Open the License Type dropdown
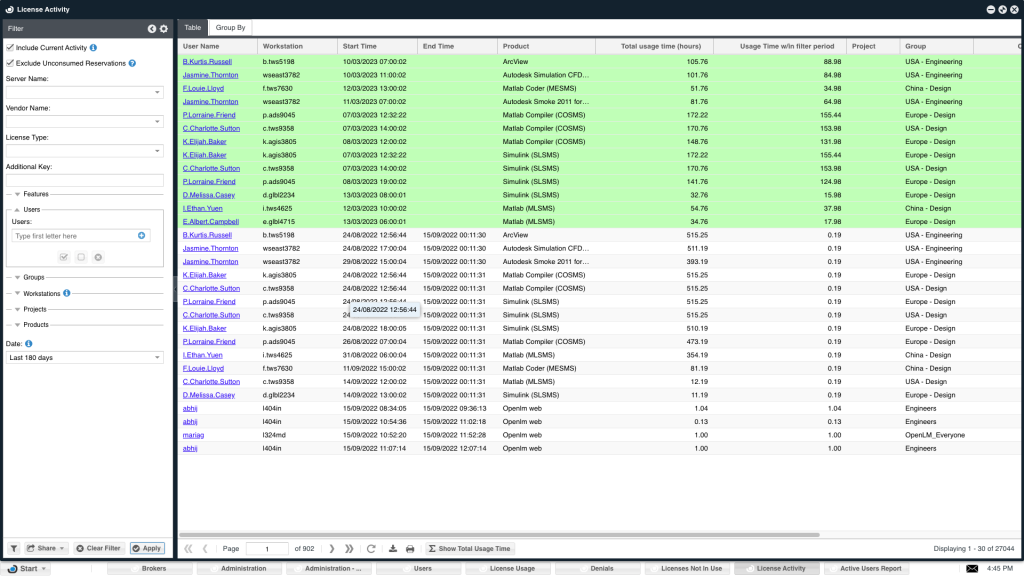Image resolution: width=1024 pixels, height=576 pixels. coord(85,151)
